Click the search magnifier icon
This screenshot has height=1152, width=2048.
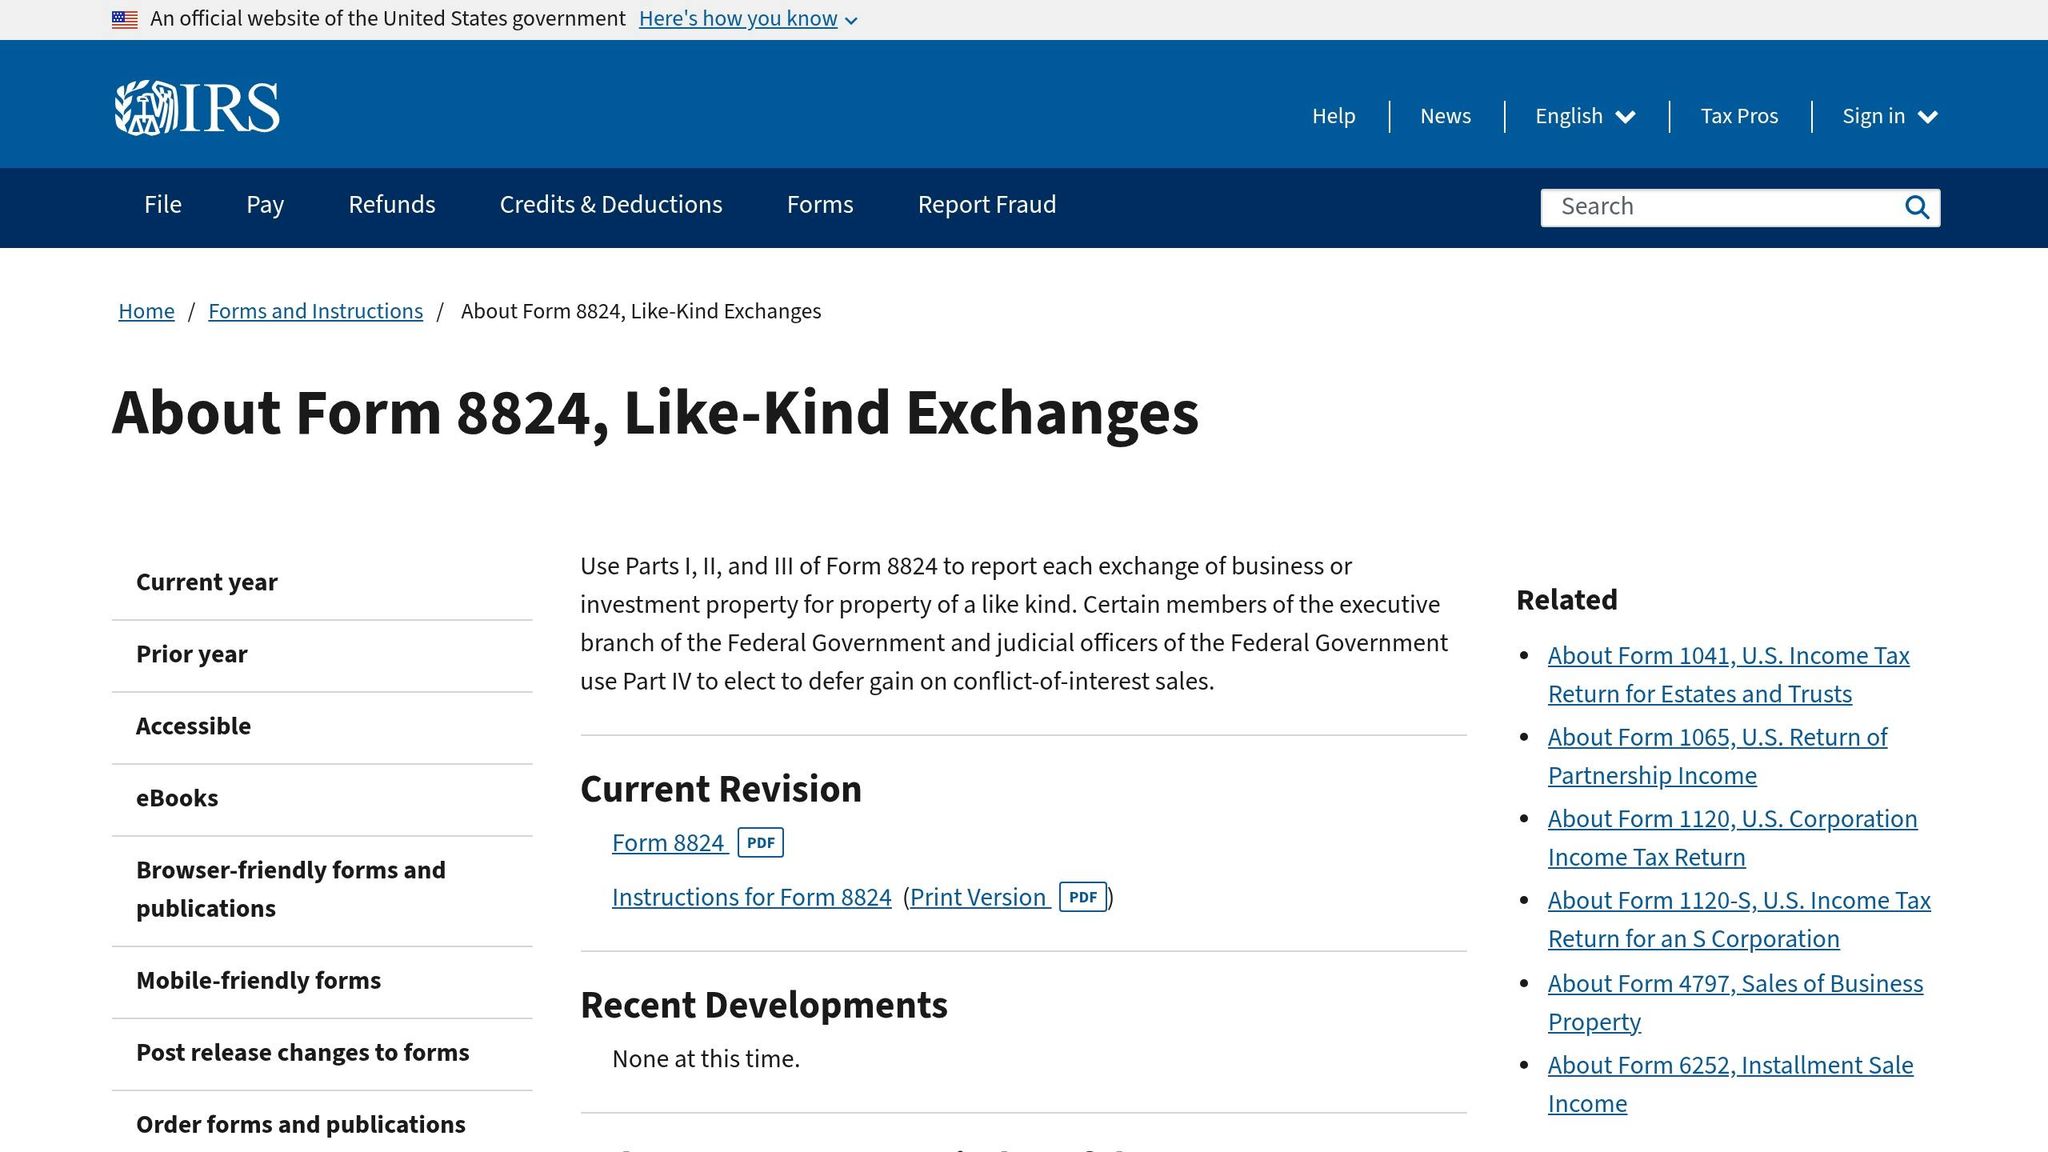coord(1916,207)
